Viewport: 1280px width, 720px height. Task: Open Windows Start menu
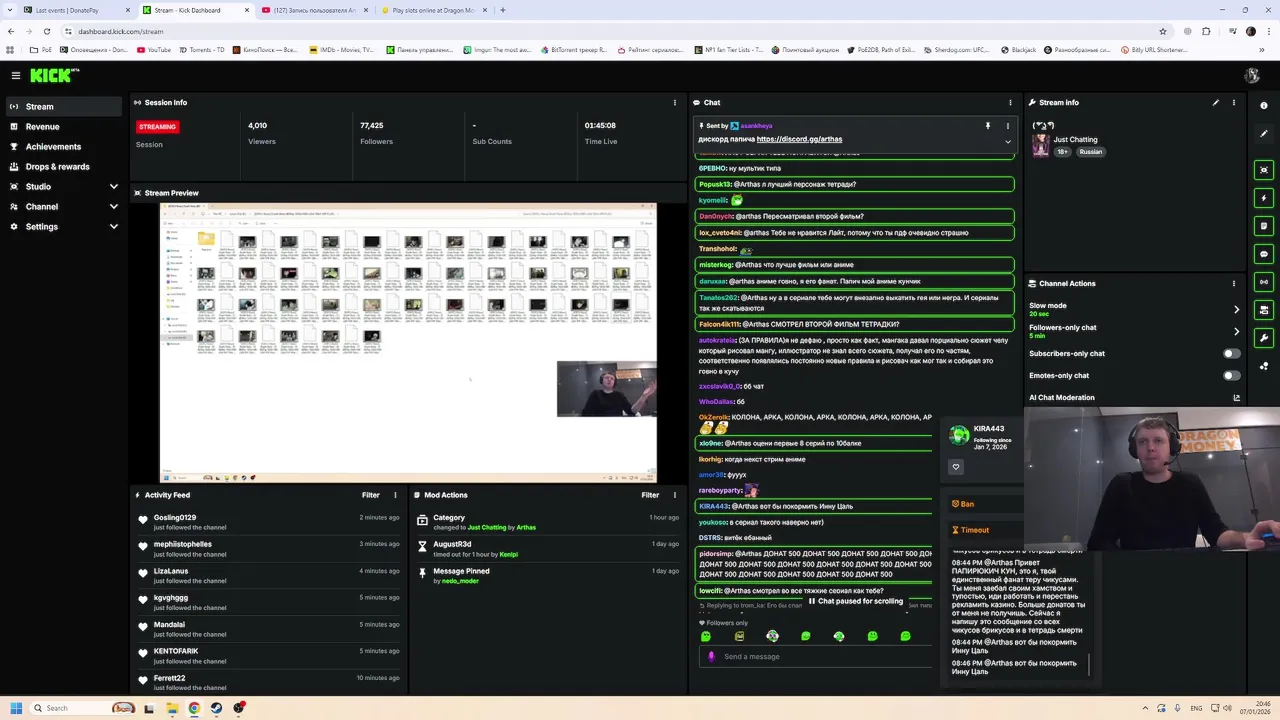(16, 708)
